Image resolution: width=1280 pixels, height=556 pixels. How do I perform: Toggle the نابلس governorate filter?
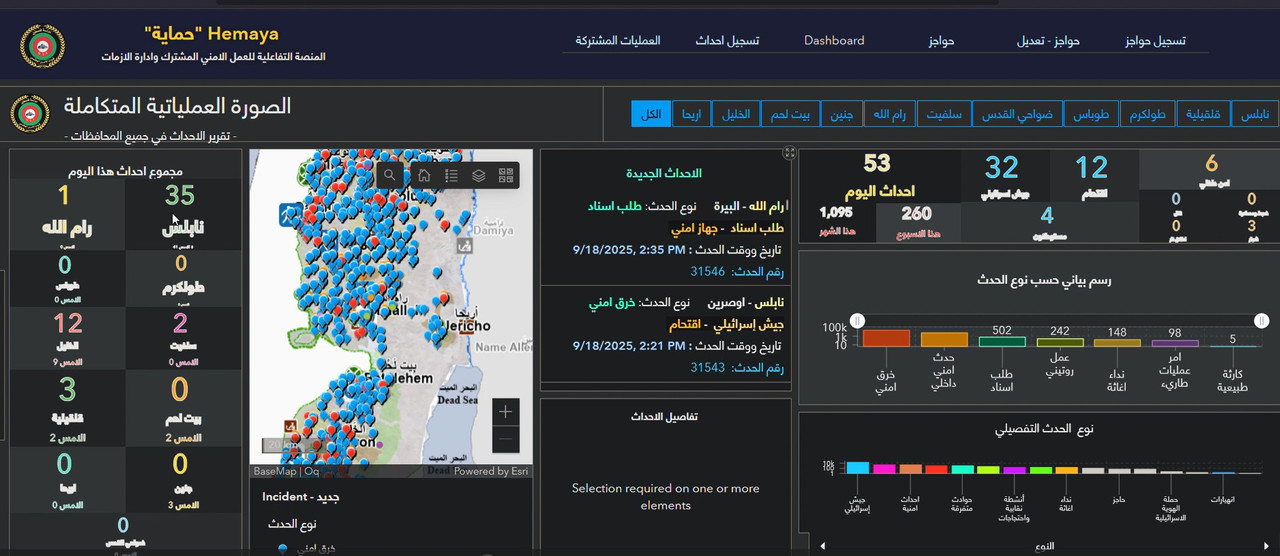coord(1255,114)
